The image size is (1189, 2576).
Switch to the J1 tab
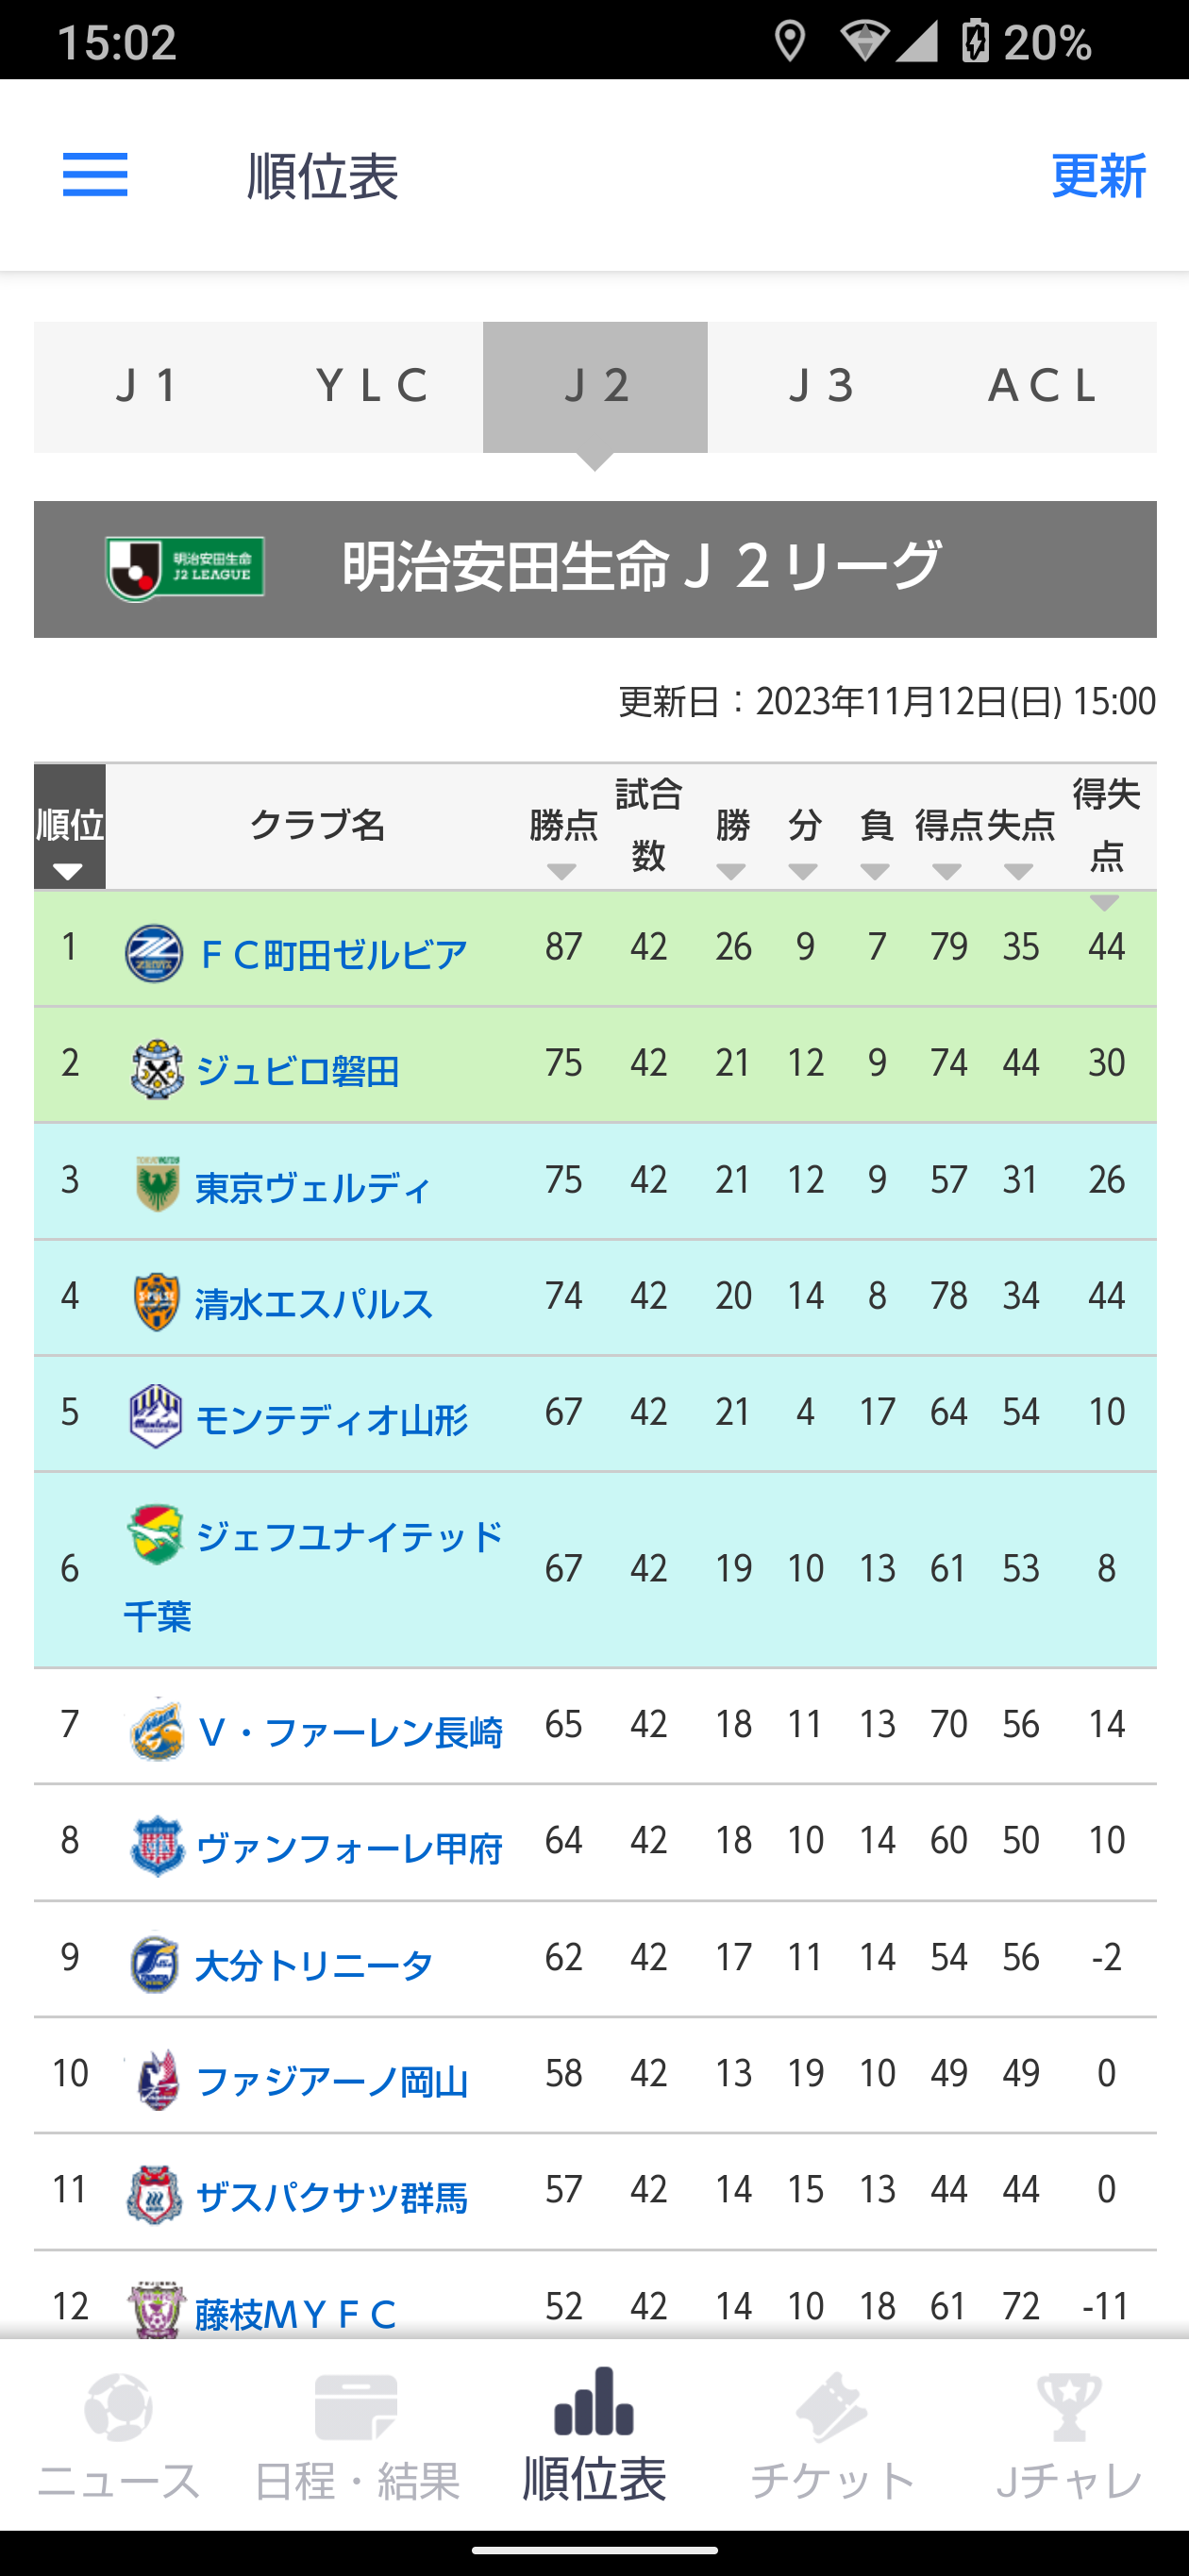pyautogui.click(x=146, y=387)
